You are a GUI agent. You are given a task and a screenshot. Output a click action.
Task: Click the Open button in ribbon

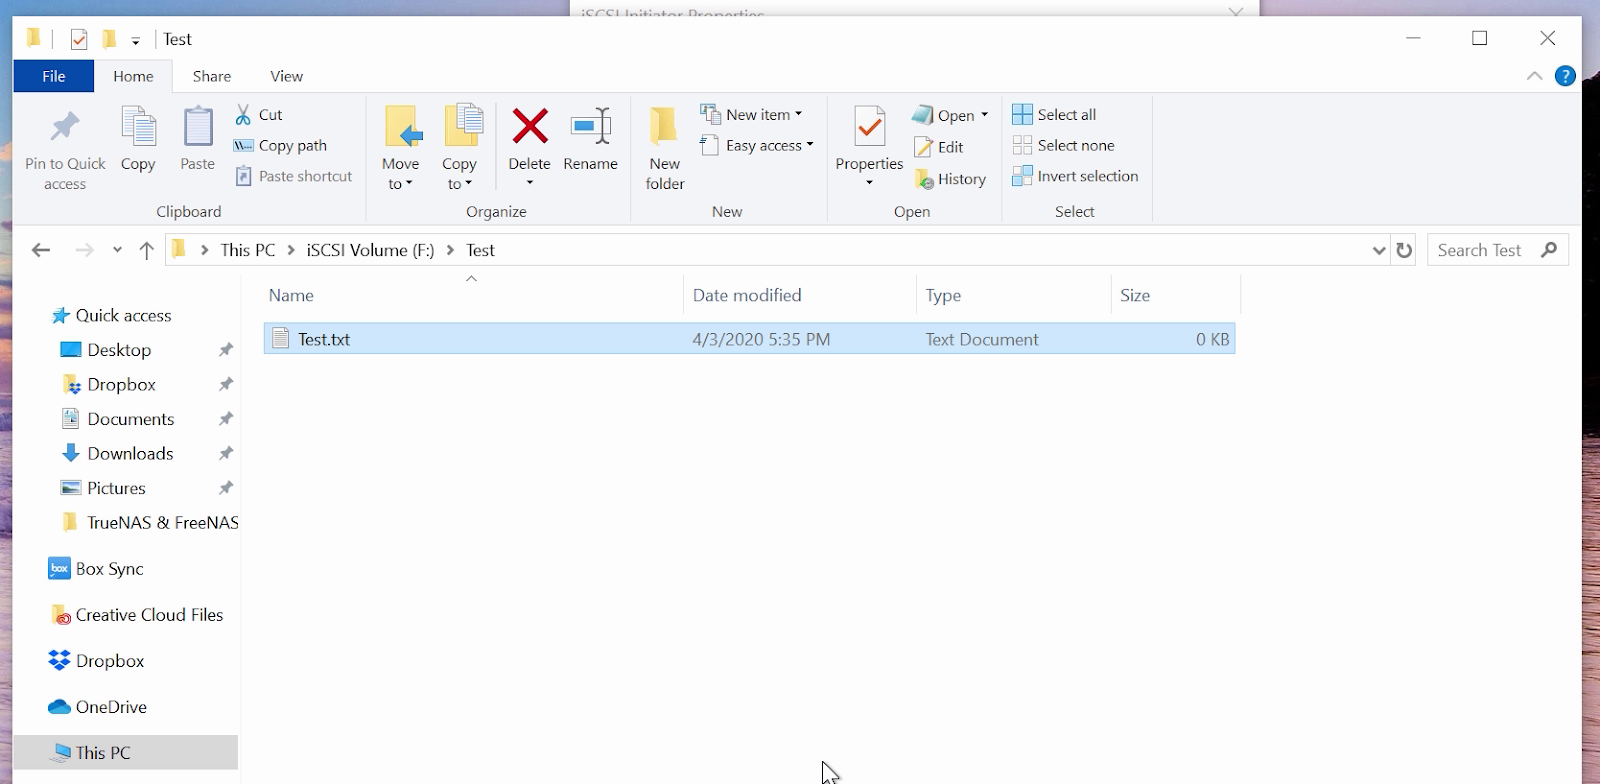click(943, 116)
